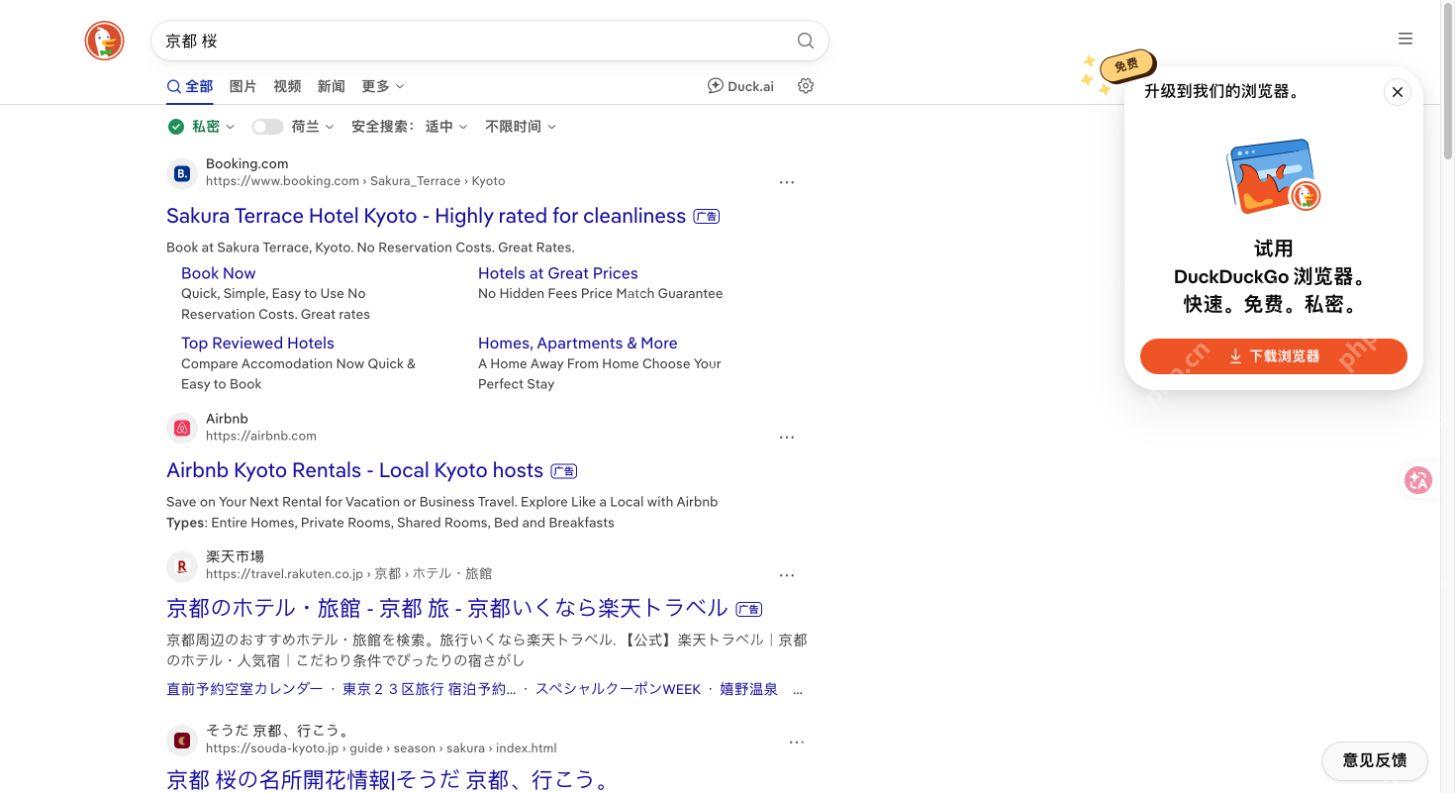The image size is (1455, 793).
Task: Open more options for Booking.com result
Action: [x=787, y=182]
